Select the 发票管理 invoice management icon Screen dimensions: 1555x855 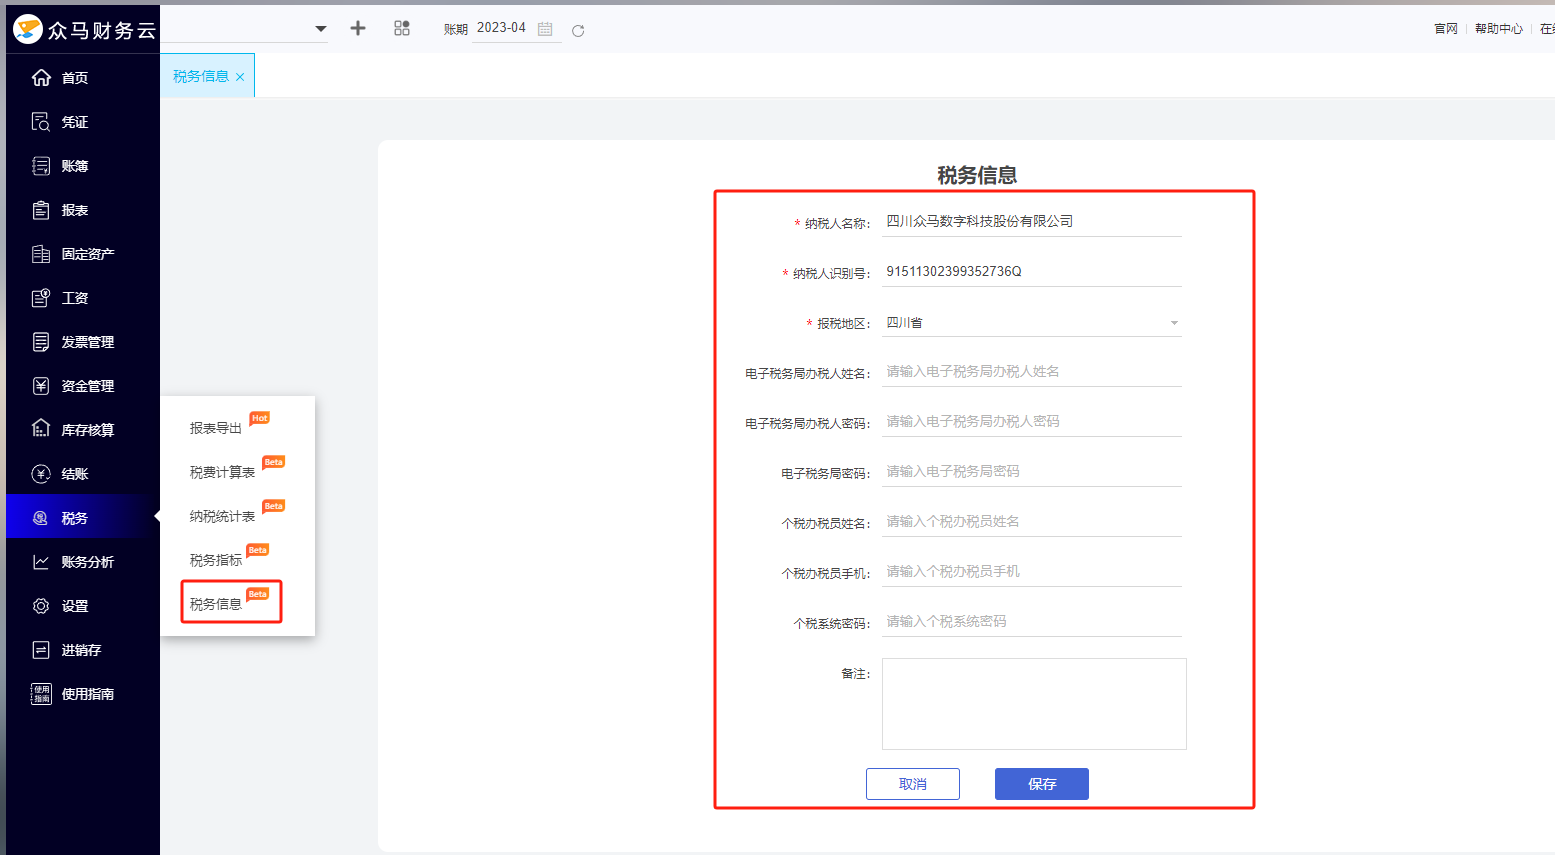(41, 341)
